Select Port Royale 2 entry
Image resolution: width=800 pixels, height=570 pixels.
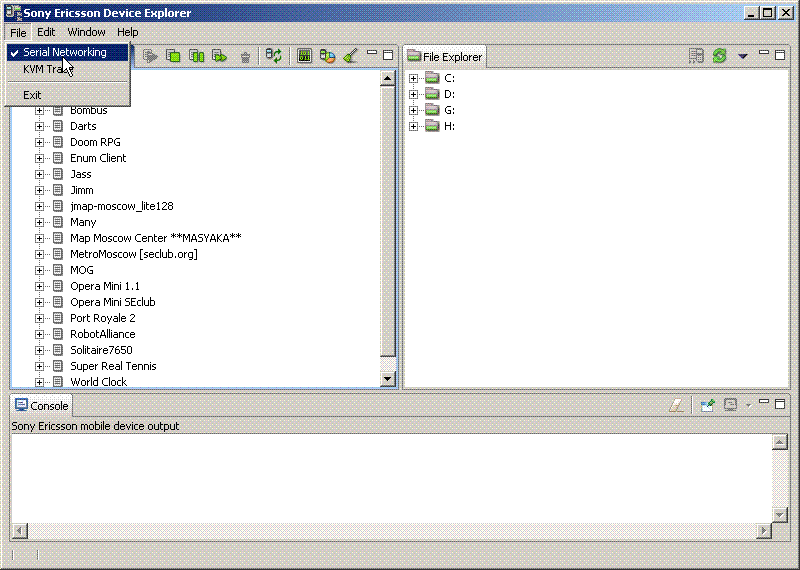[103, 318]
